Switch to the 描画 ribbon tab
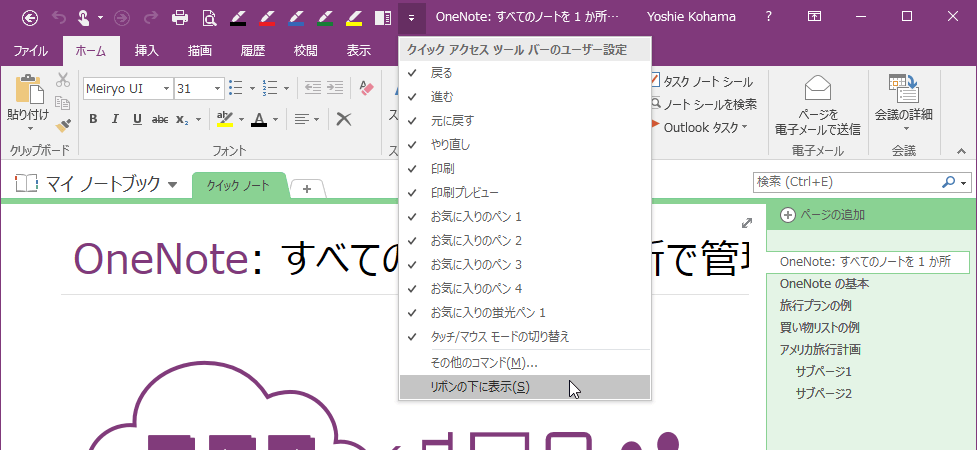This screenshot has height=450, width=977. click(x=199, y=51)
